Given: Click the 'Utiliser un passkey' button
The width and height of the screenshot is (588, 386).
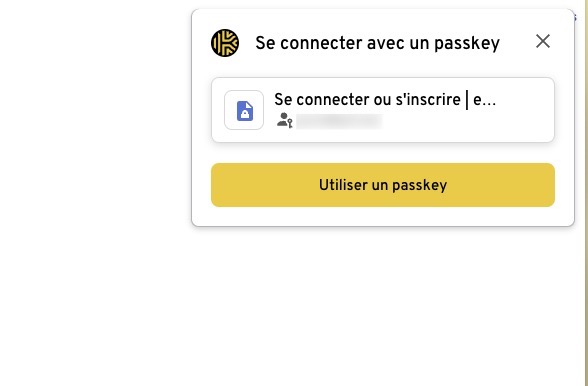Looking at the screenshot, I should click(x=383, y=185).
